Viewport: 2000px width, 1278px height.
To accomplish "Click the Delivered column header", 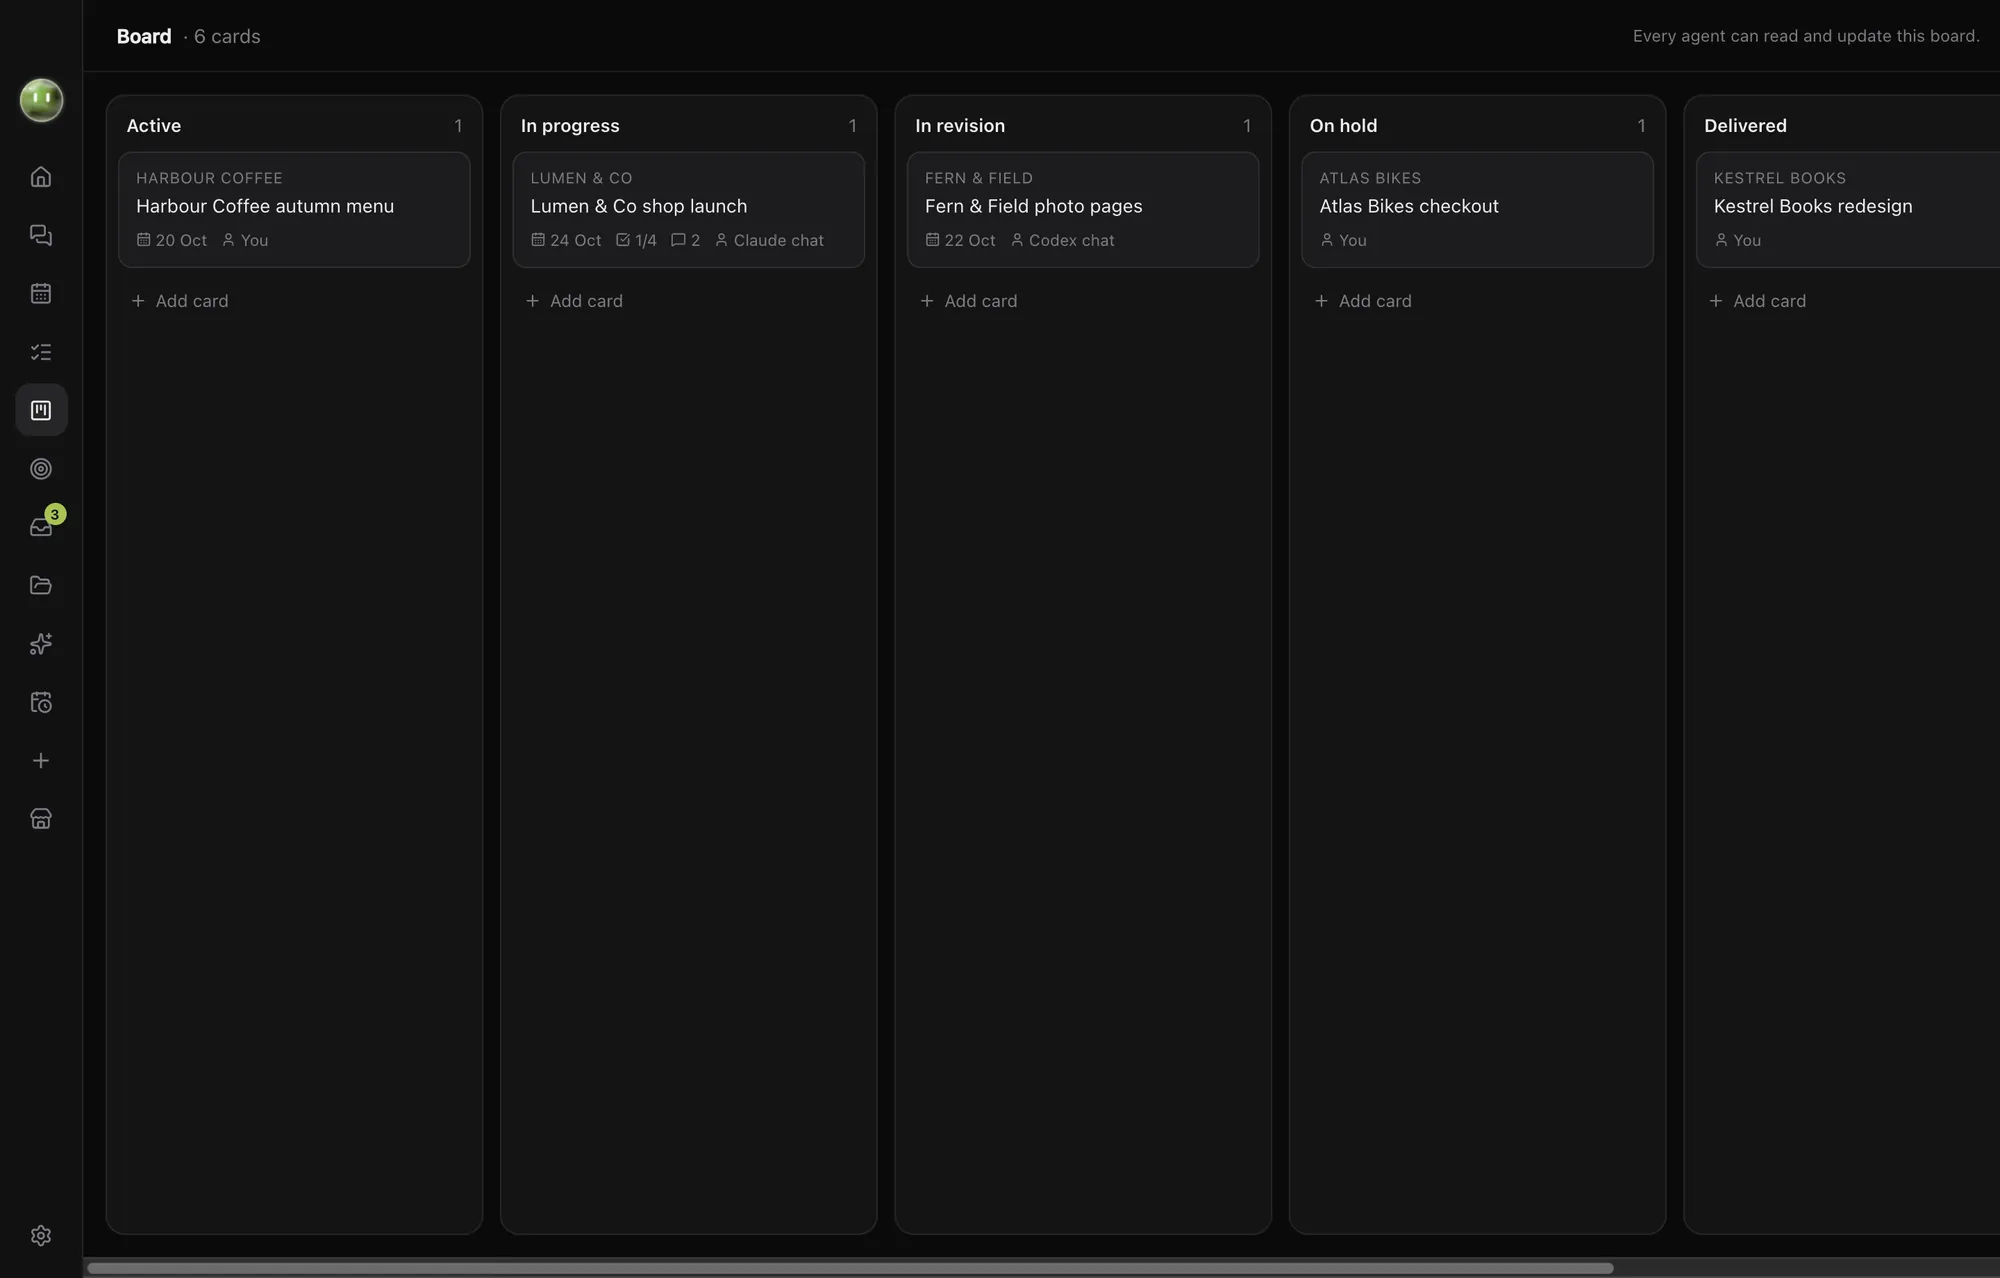I will pos(1745,126).
